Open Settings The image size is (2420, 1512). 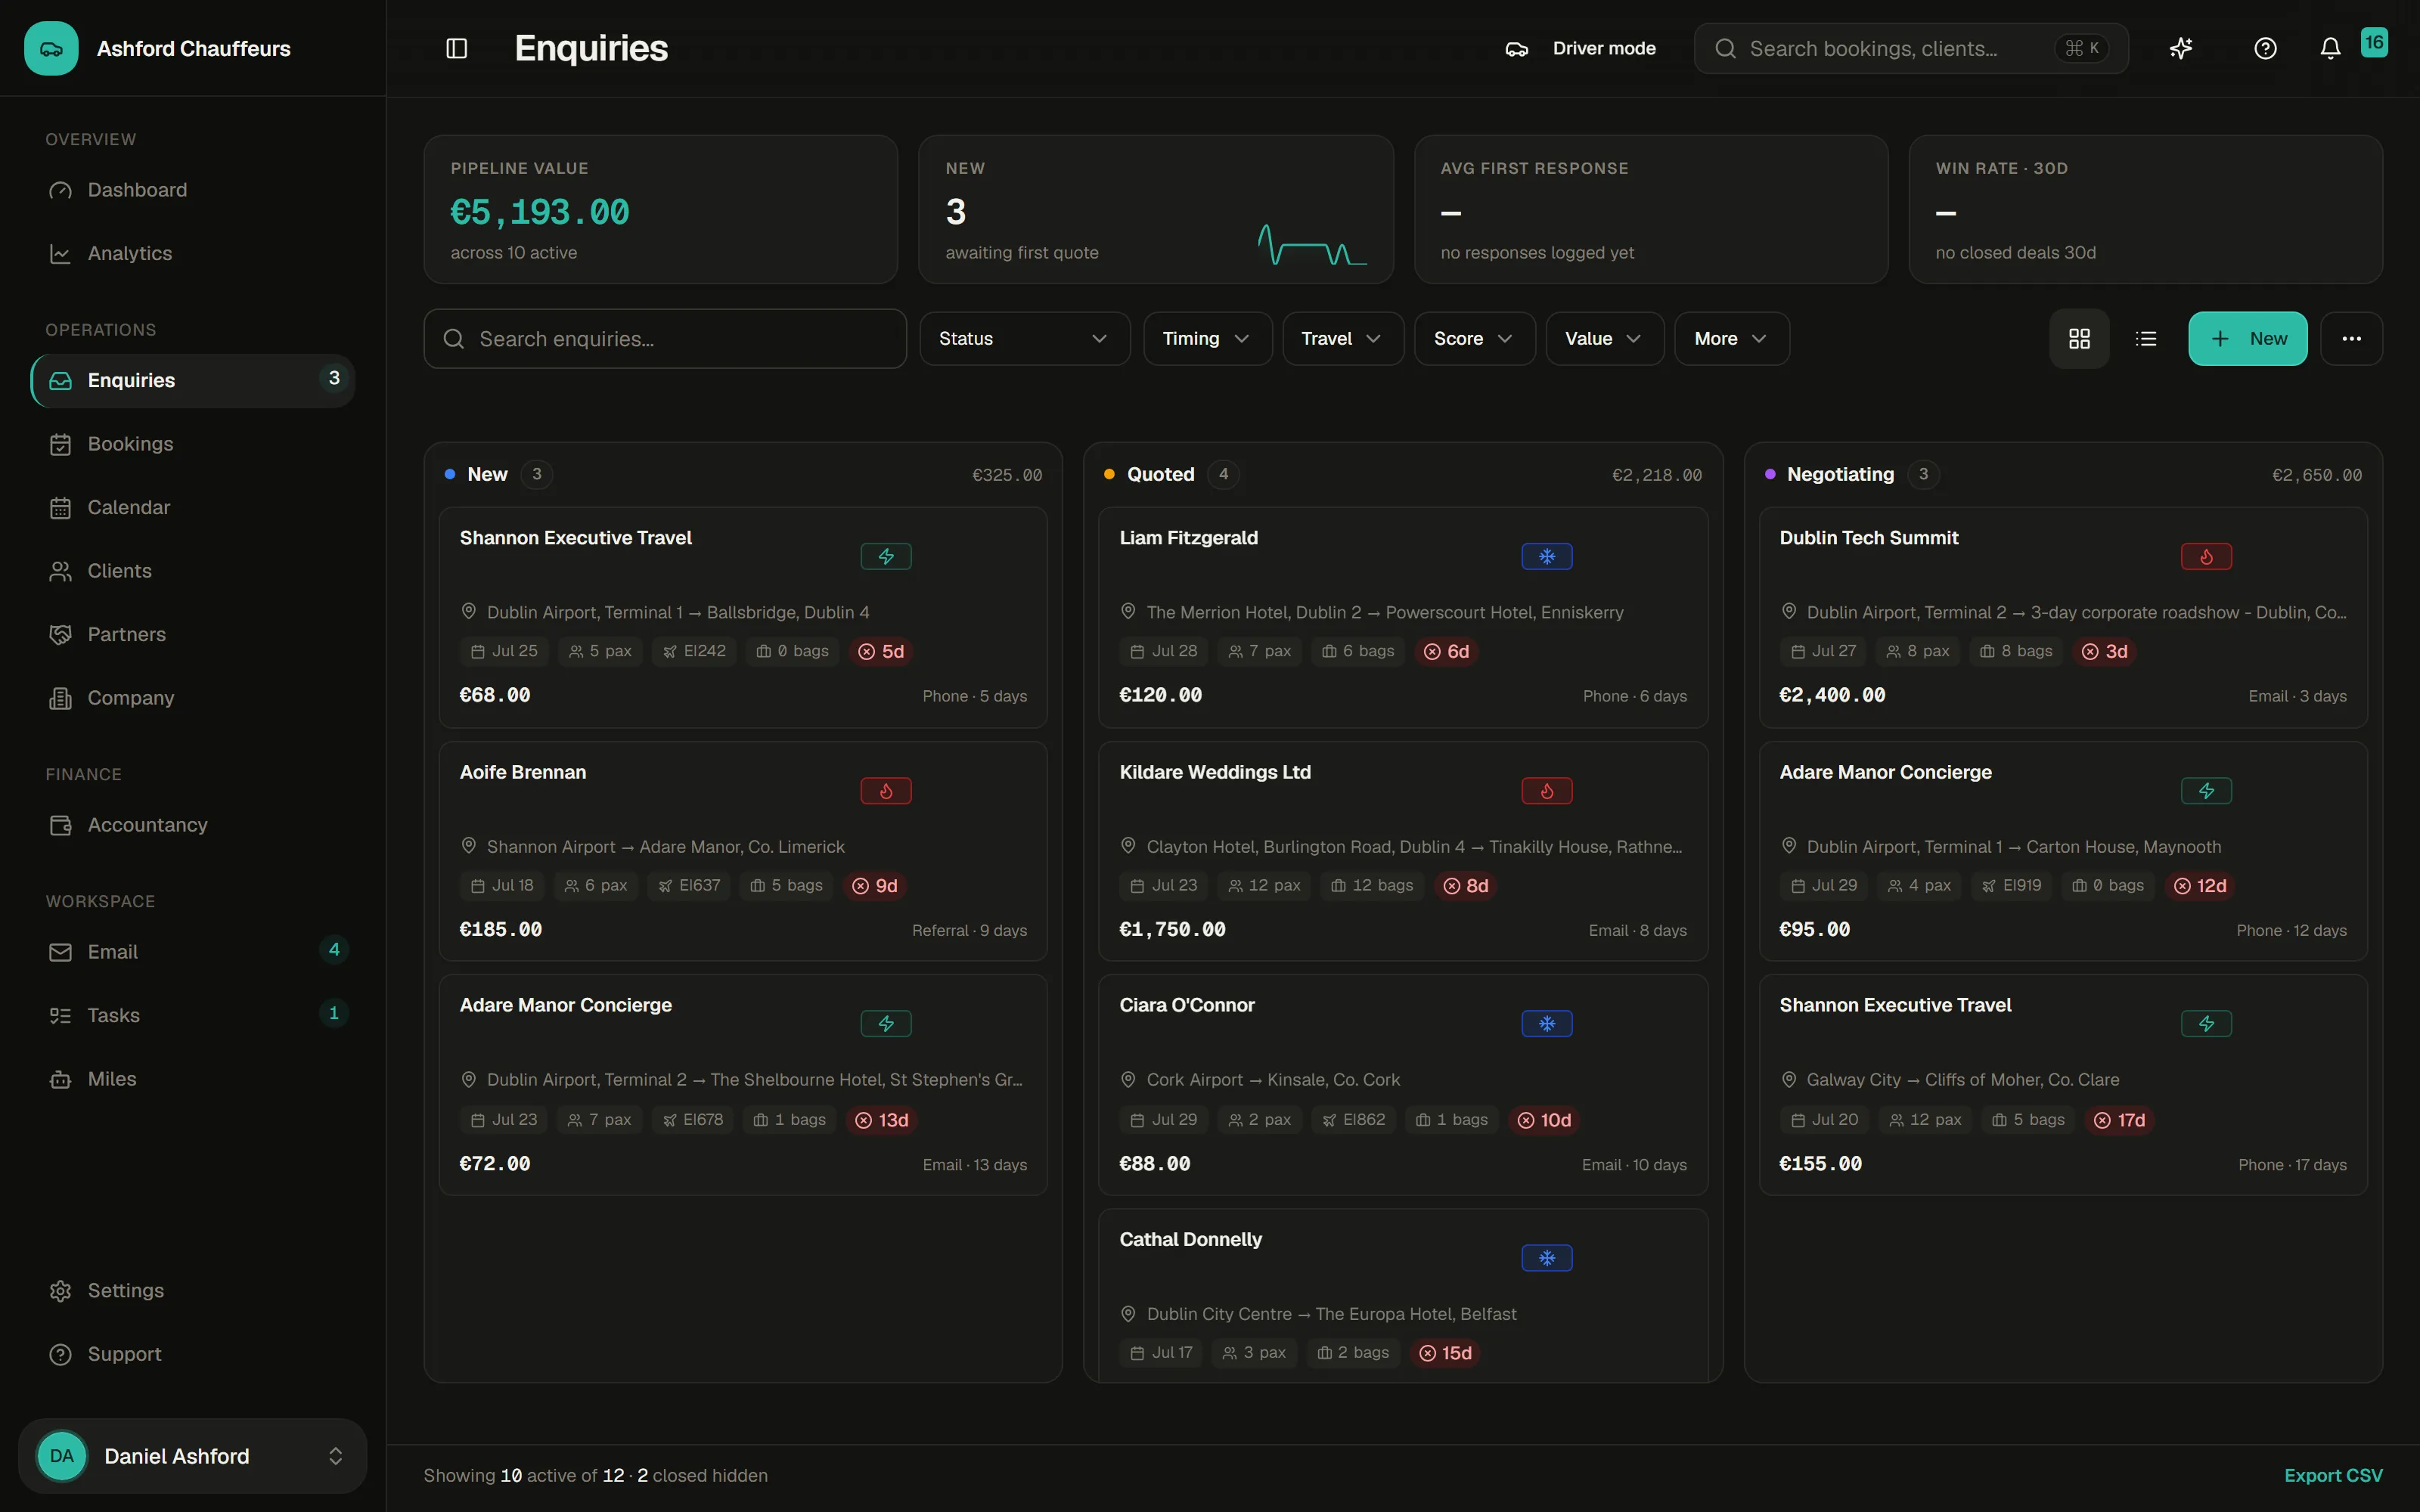192,1291
